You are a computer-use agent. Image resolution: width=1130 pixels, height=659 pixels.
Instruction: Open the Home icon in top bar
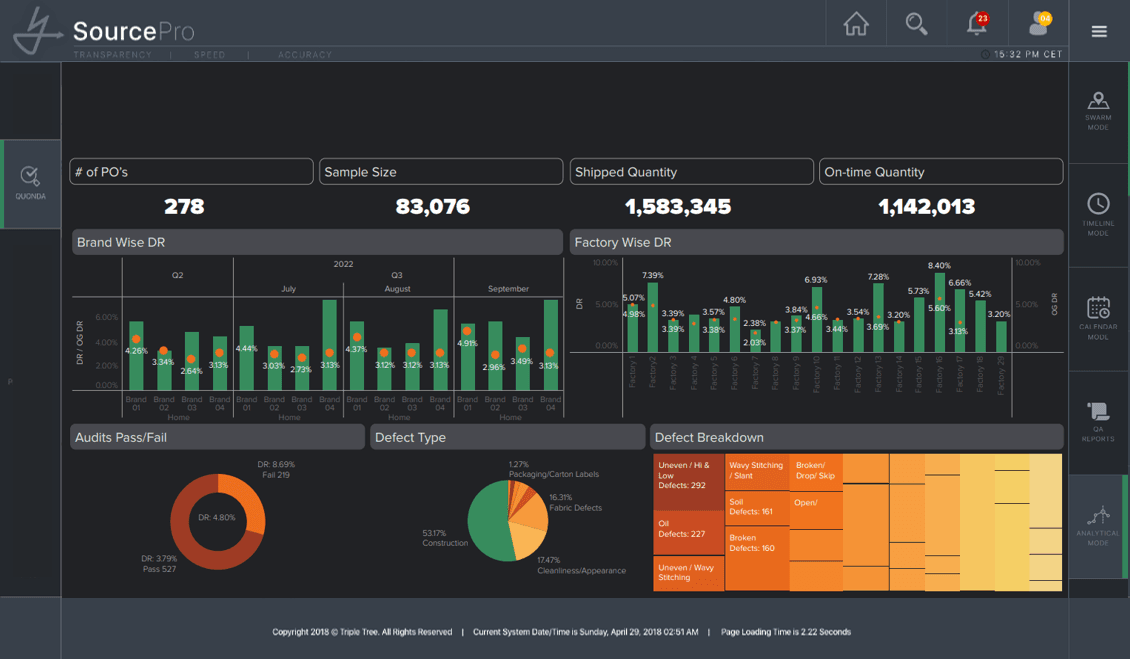(855, 24)
